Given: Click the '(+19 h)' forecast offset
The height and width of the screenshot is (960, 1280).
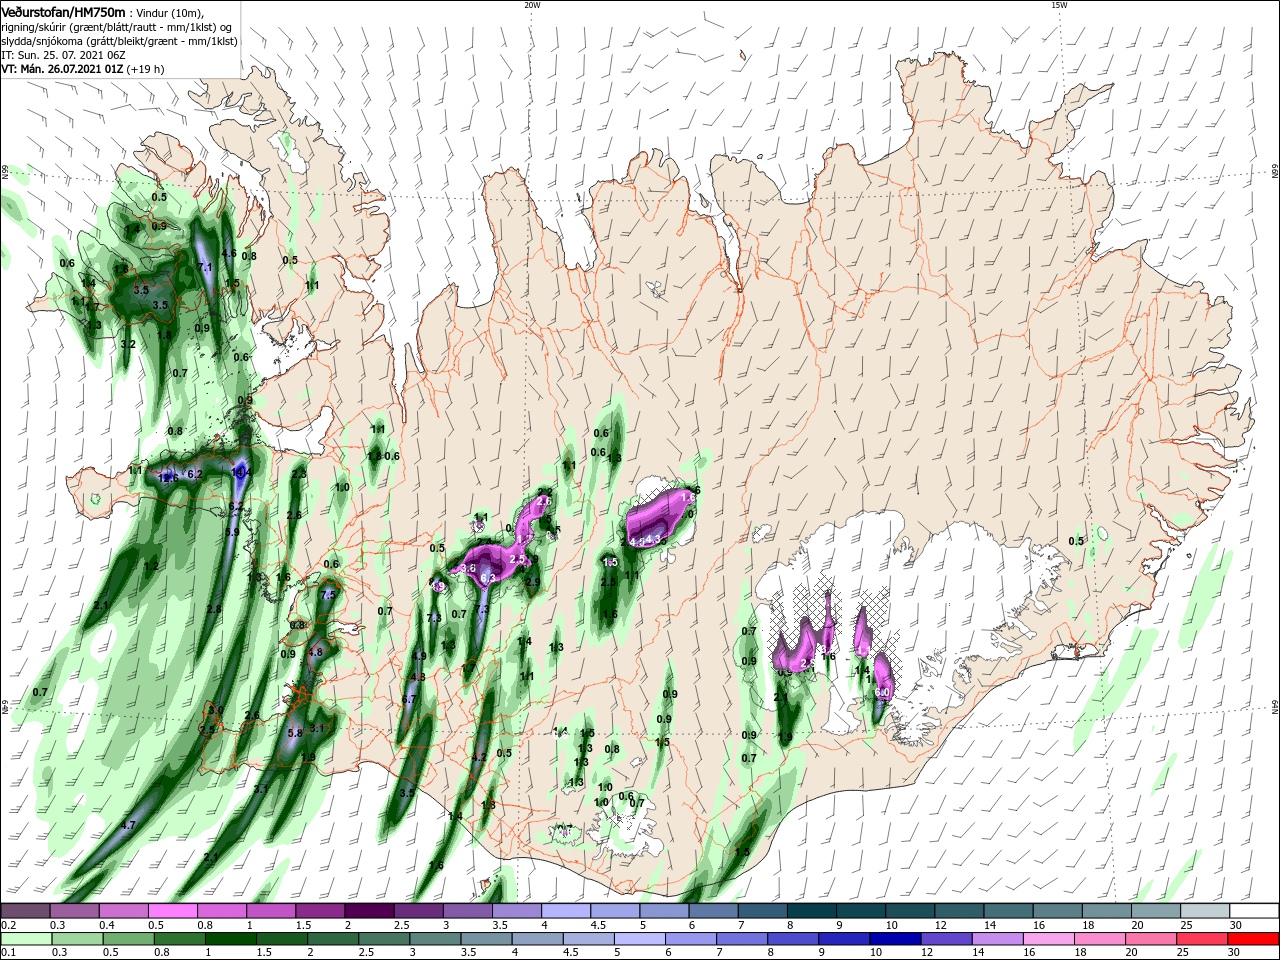Looking at the screenshot, I should tap(146, 69).
